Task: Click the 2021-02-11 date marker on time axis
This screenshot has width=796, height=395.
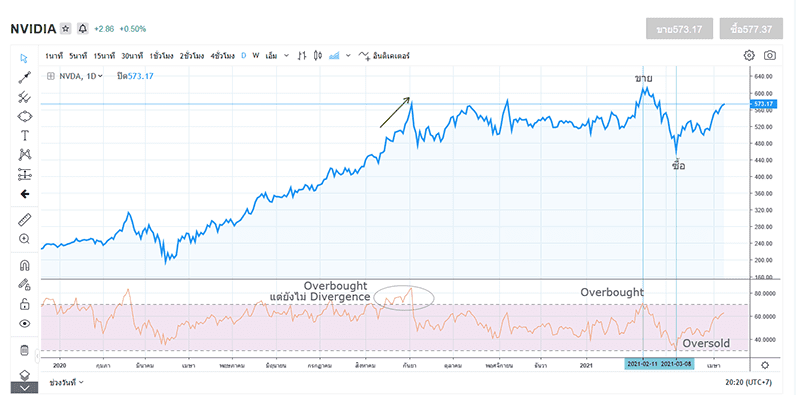Action: tap(642, 365)
